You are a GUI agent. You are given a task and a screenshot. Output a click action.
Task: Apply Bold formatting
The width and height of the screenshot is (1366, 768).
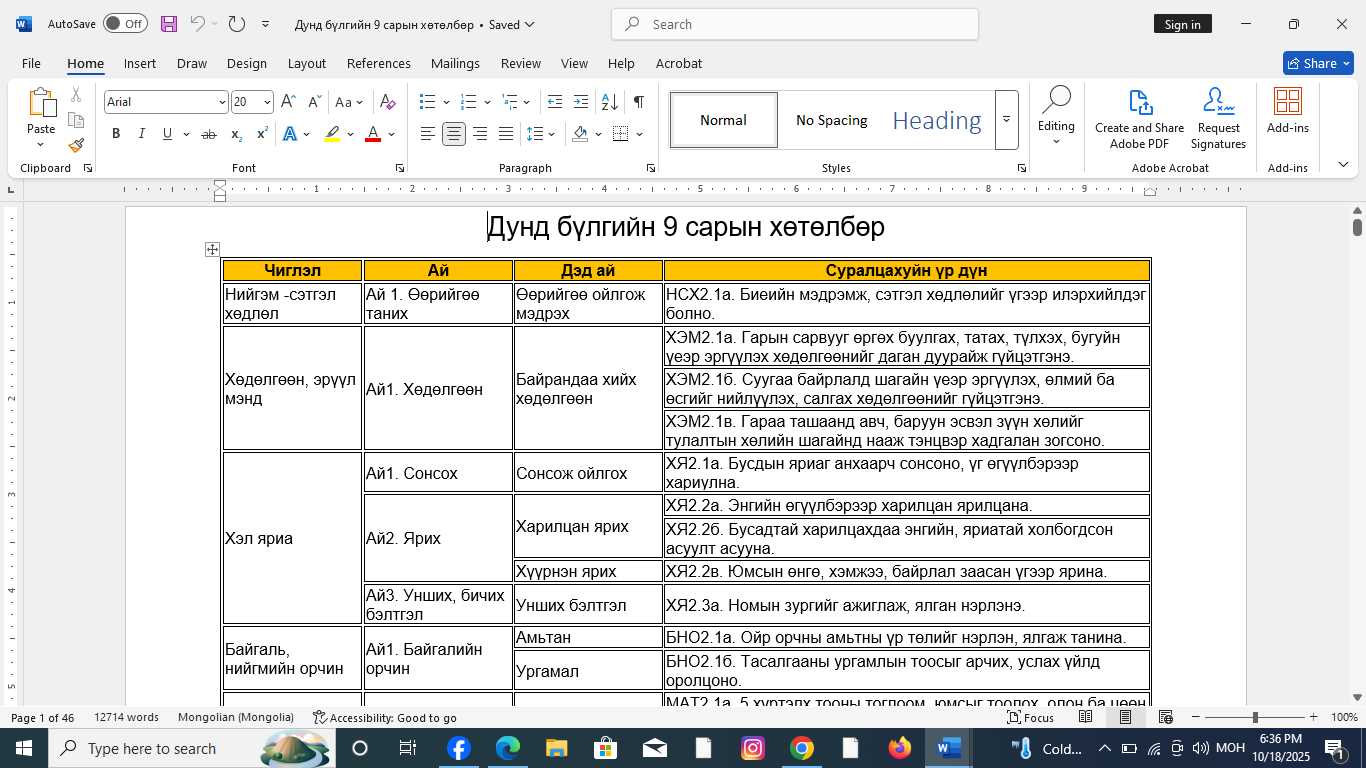pos(116,133)
